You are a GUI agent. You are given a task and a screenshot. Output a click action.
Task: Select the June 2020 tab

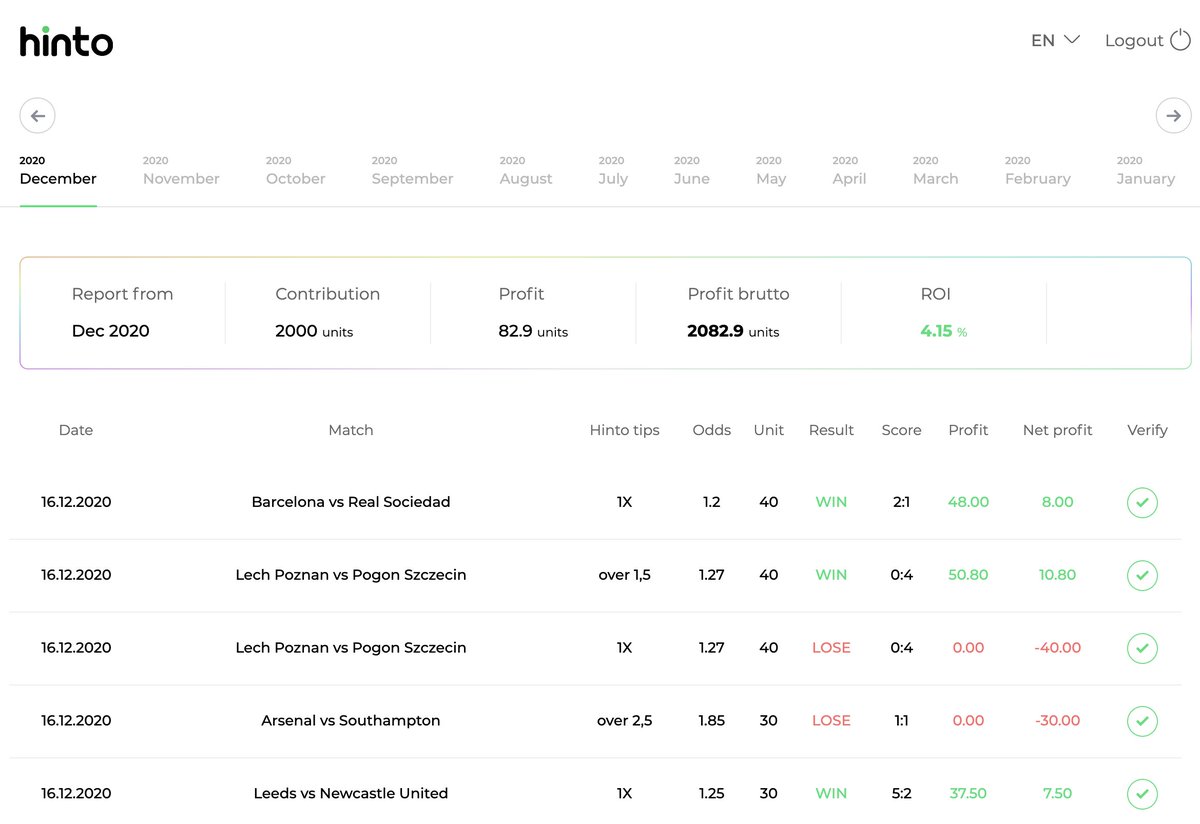tap(691, 171)
